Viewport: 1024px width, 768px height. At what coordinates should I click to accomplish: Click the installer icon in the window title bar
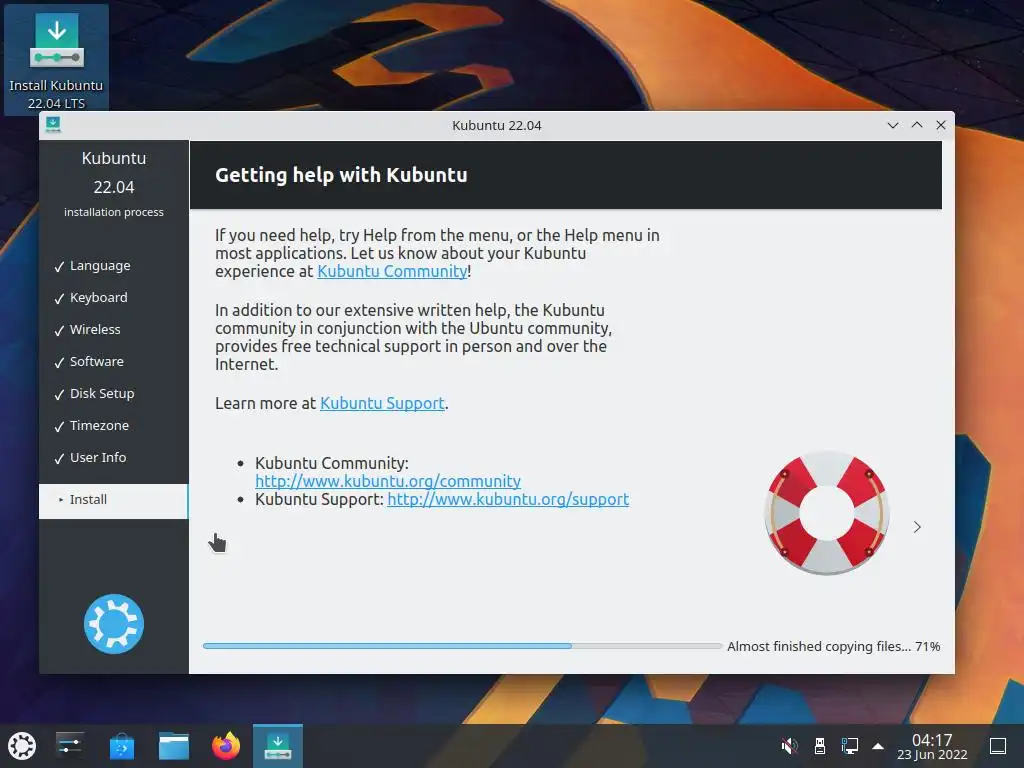tap(53, 125)
